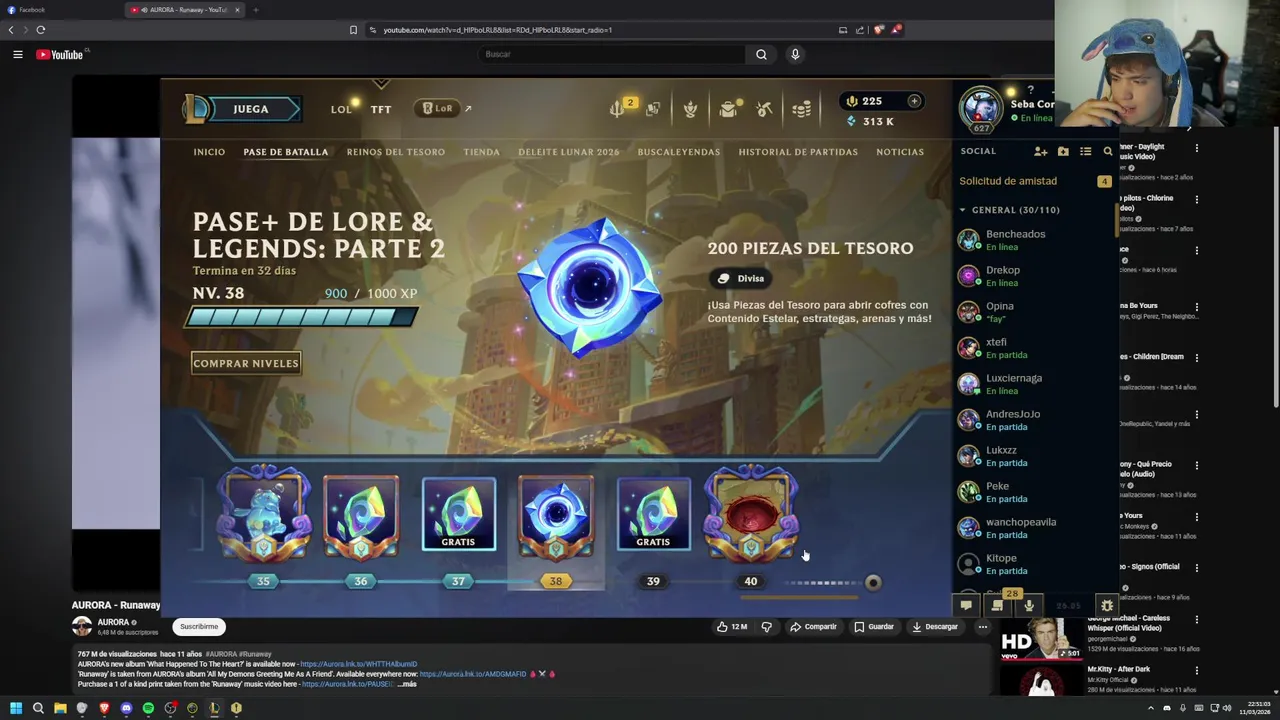Open options for the Daylight recommended video

[1196, 148]
